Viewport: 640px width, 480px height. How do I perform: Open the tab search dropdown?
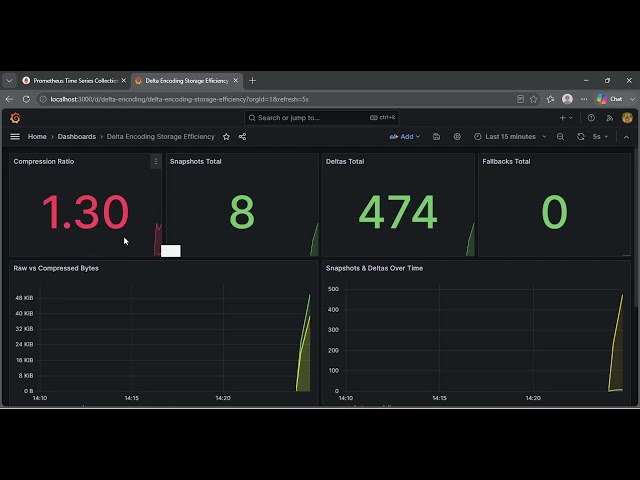9,81
